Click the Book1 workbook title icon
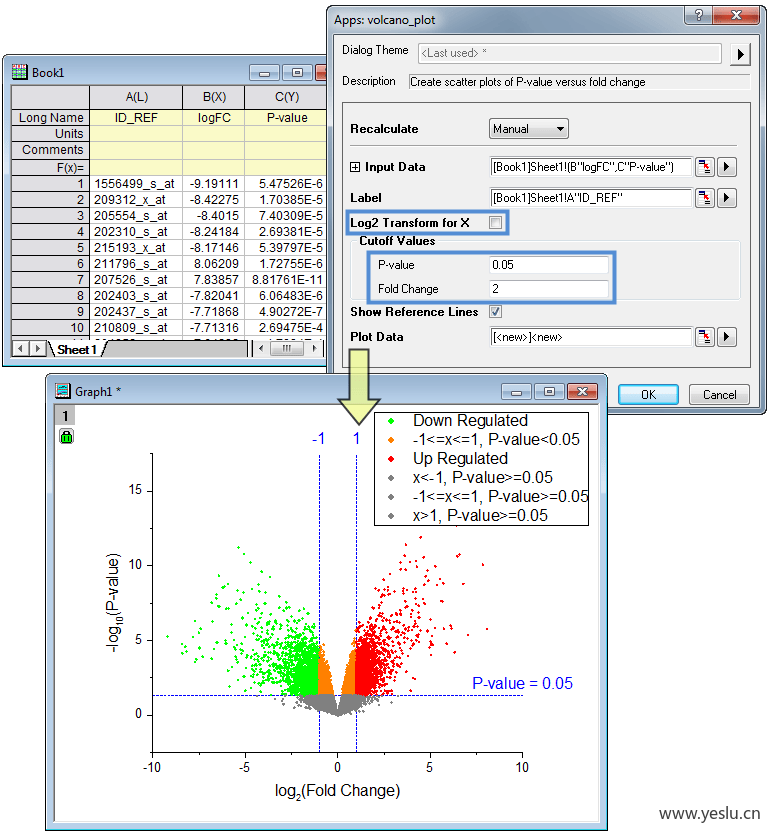The image size is (772, 833). pos(20,72)
